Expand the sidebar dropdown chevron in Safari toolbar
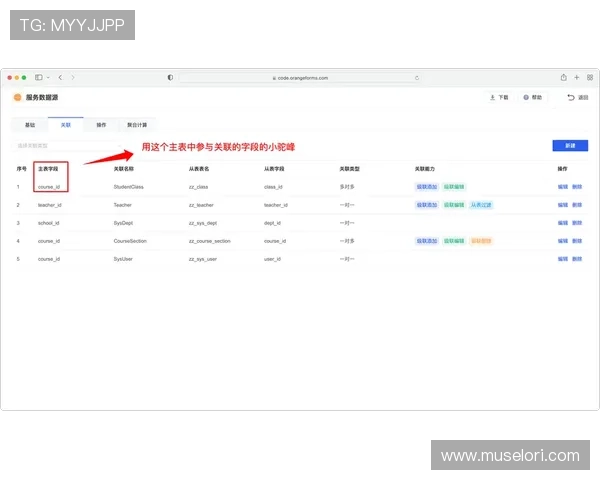 [x=48, y=77]
